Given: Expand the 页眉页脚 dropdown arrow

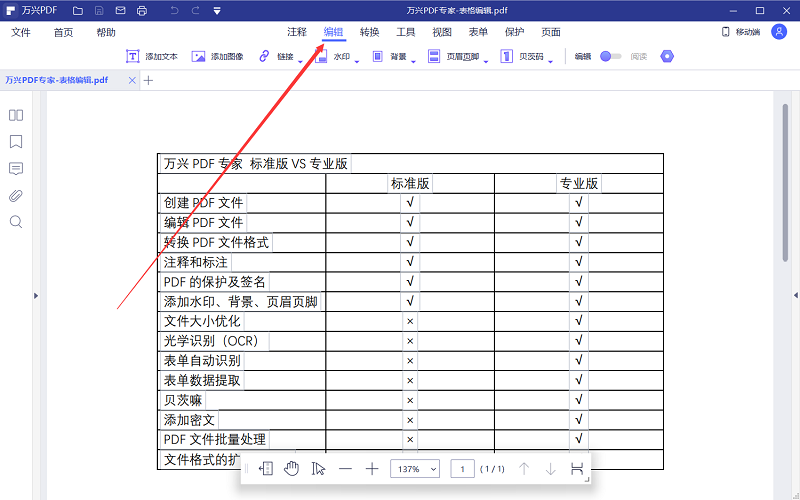Looking at the screenshot, I should (x=486, y=62).
